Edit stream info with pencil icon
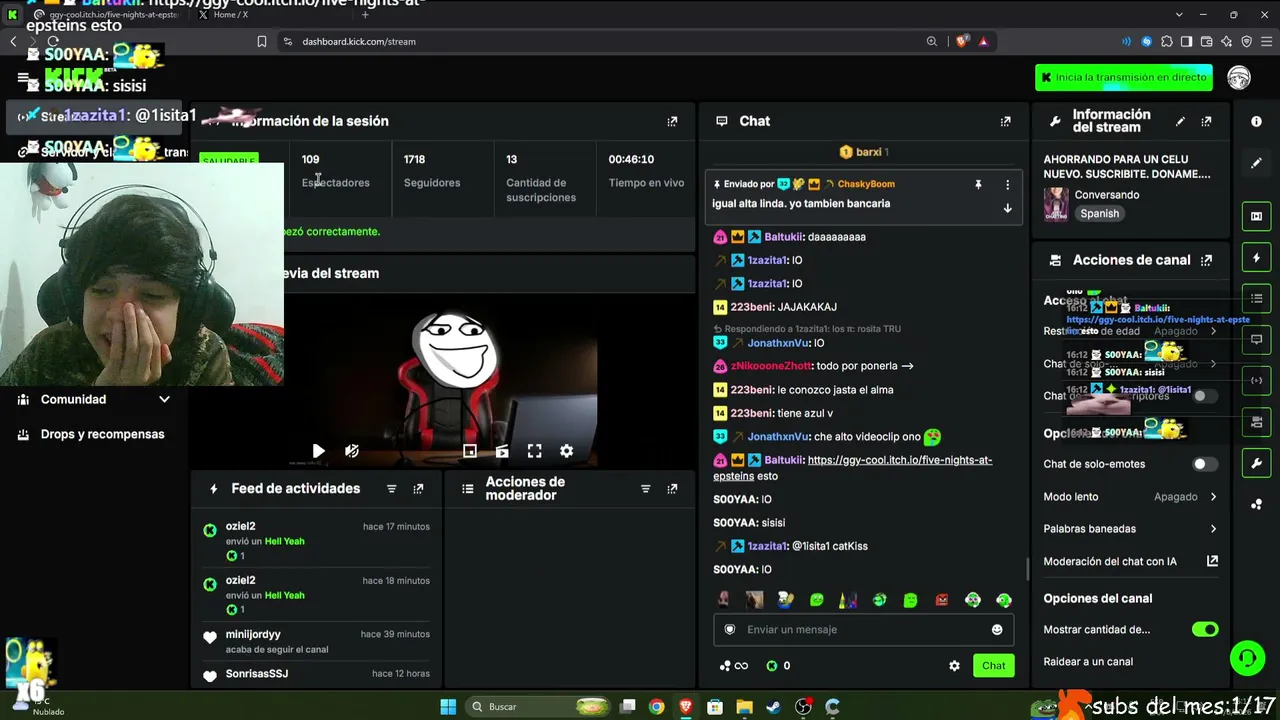1280x720 pixels. tap(1180, 121)
